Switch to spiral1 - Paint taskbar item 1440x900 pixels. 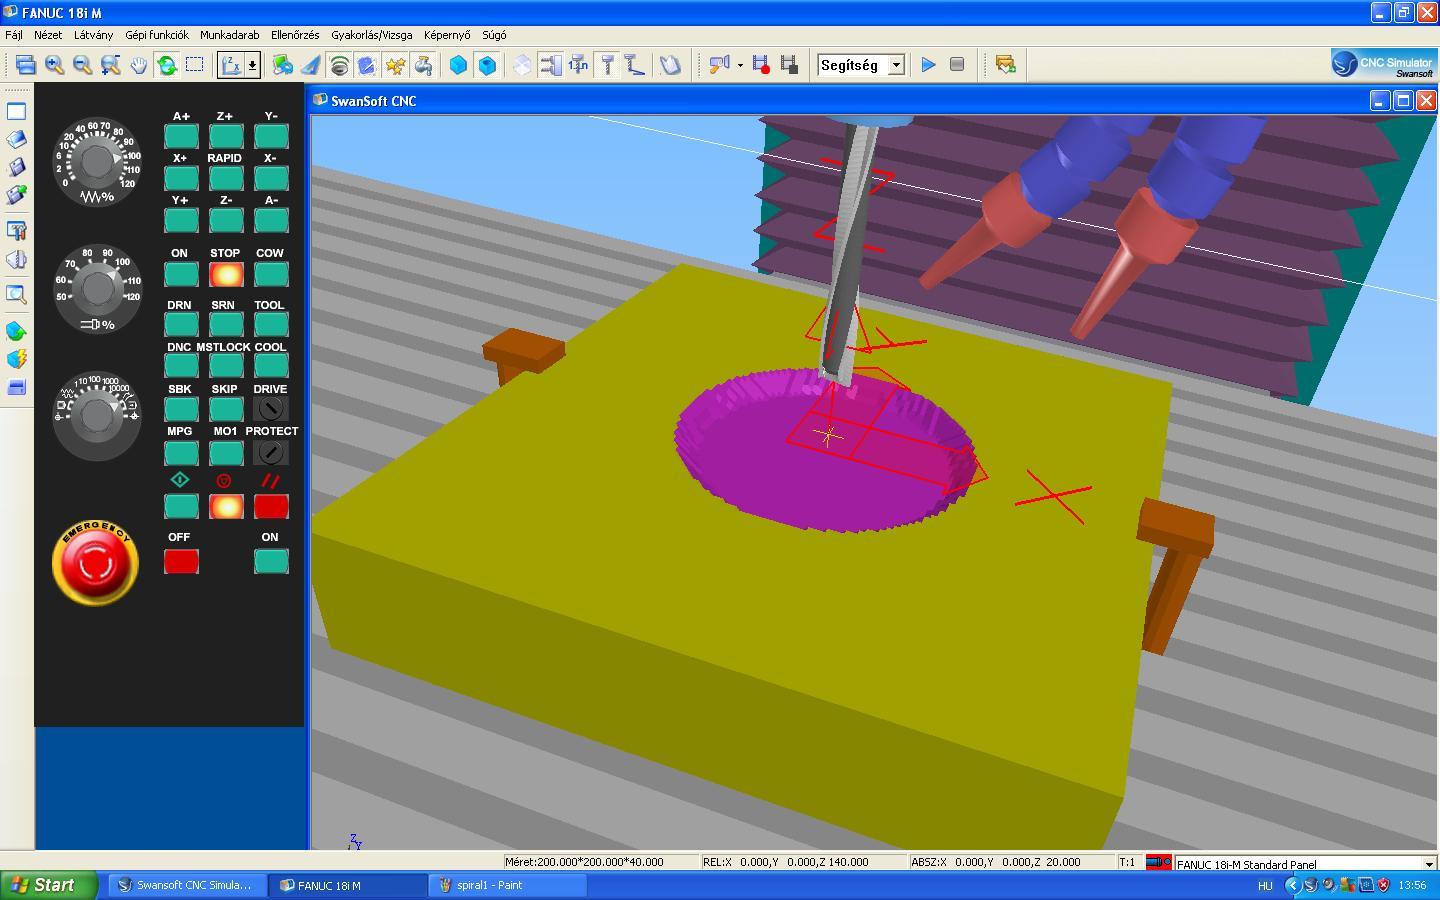(x=508, y=885)
